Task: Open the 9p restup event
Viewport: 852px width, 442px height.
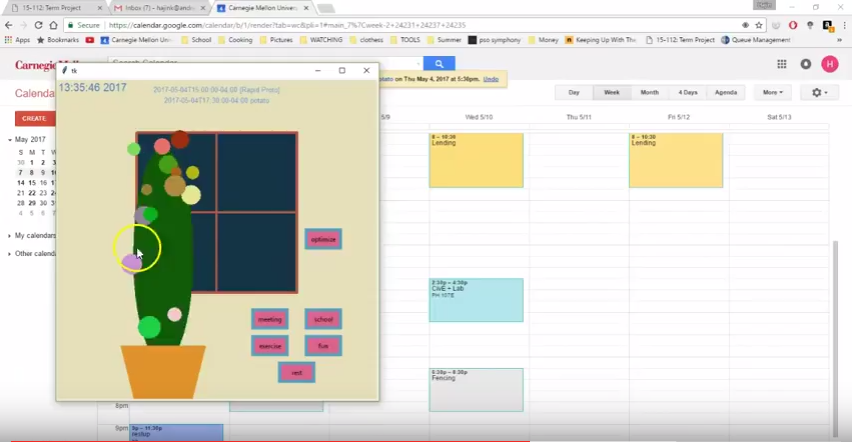Action: coord(177,433)
